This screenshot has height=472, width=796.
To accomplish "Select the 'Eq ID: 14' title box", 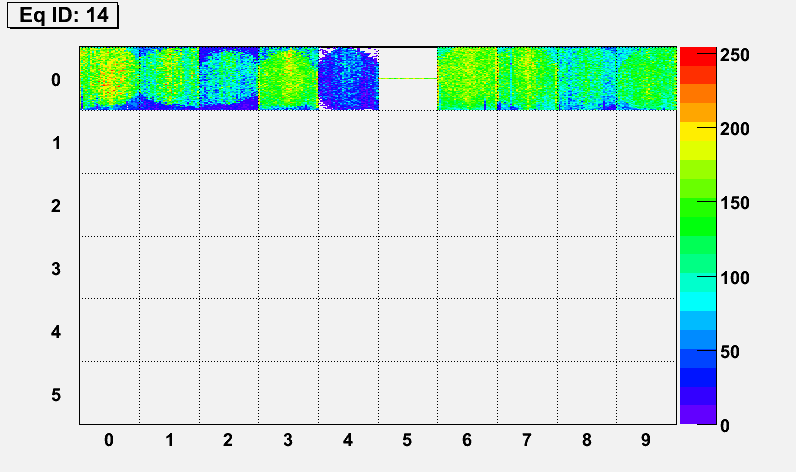I will 63,15.
